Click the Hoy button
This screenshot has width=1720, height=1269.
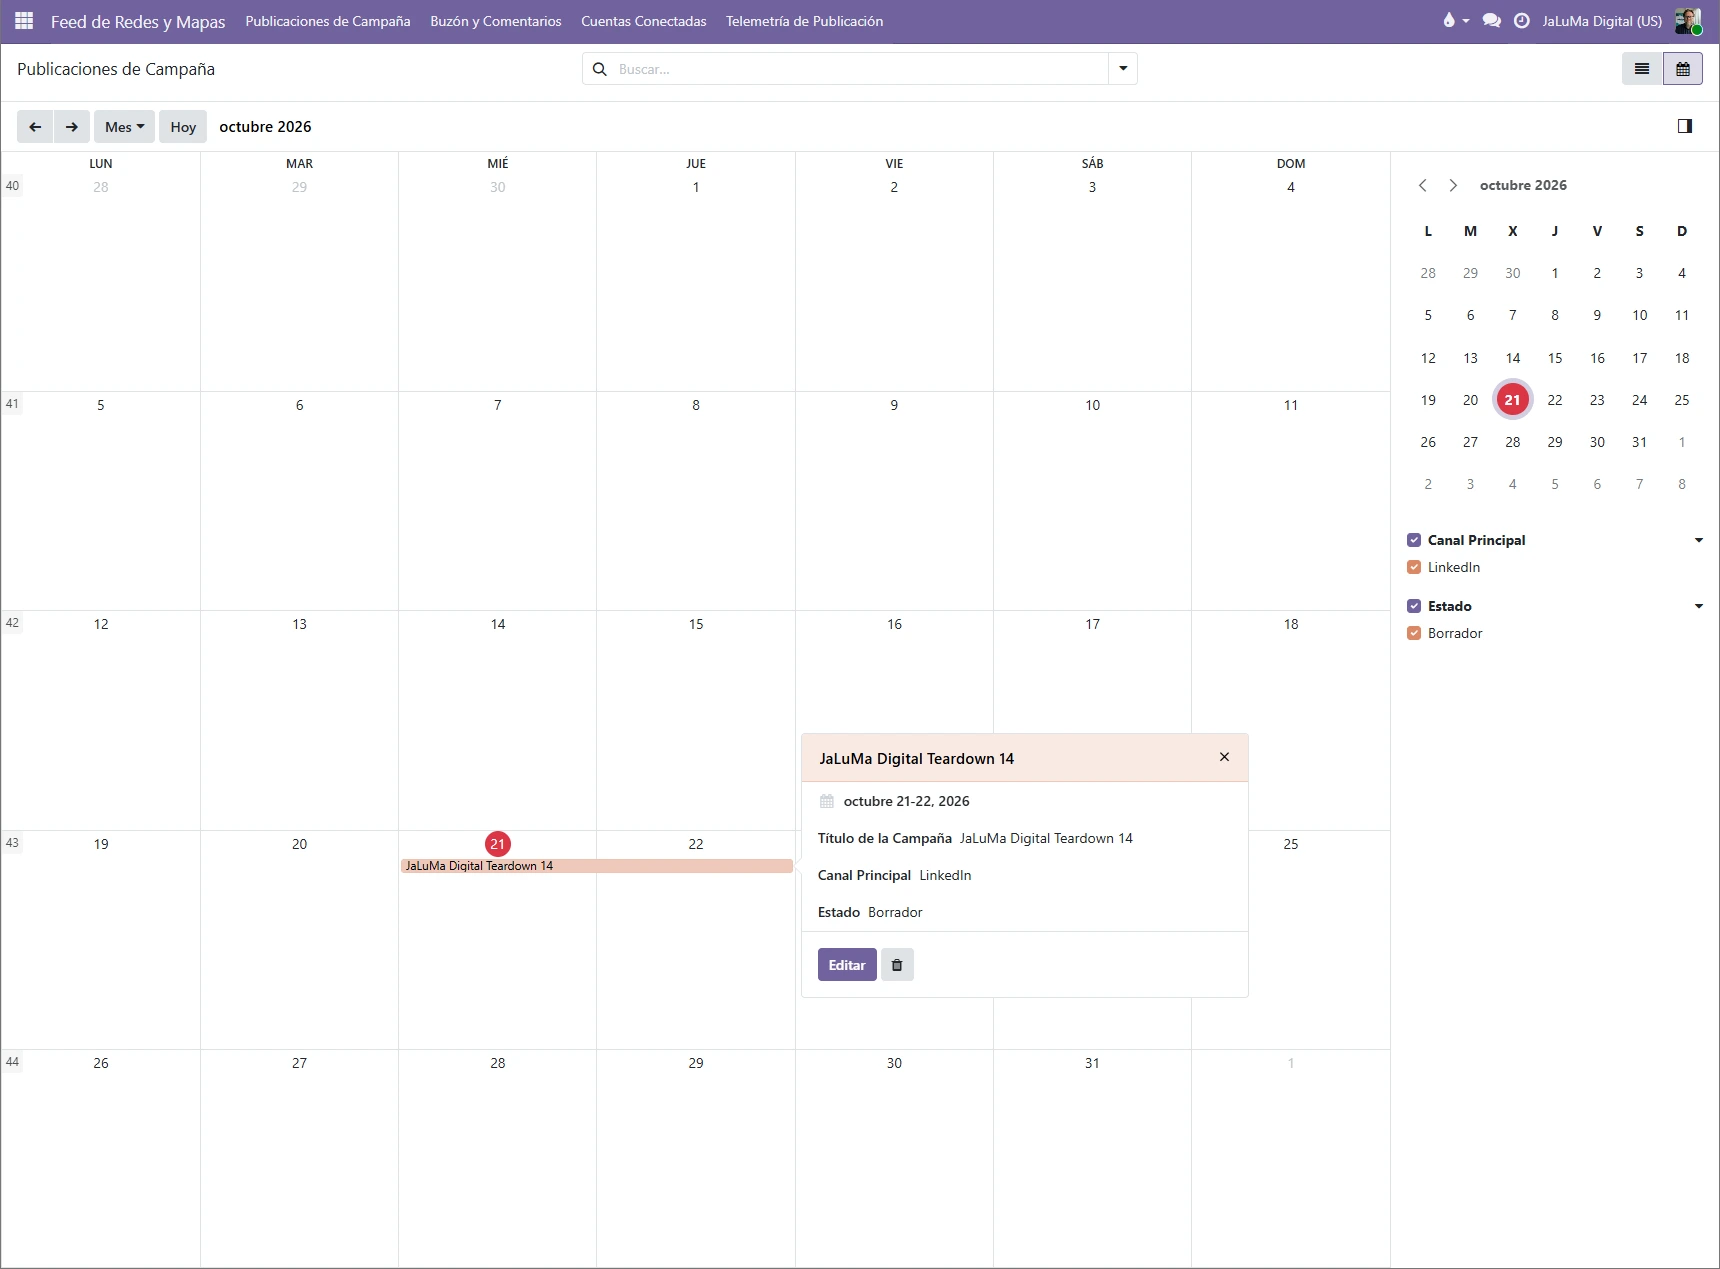183,127
